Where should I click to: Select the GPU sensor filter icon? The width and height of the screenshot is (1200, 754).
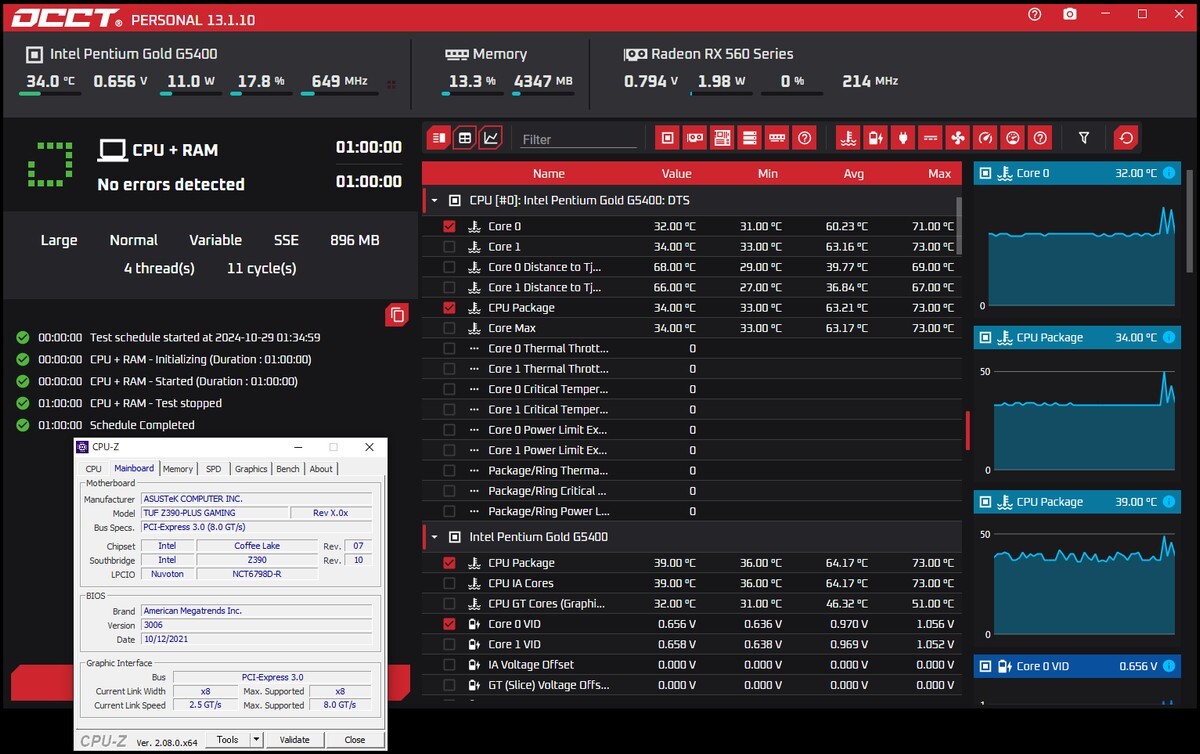695,138
